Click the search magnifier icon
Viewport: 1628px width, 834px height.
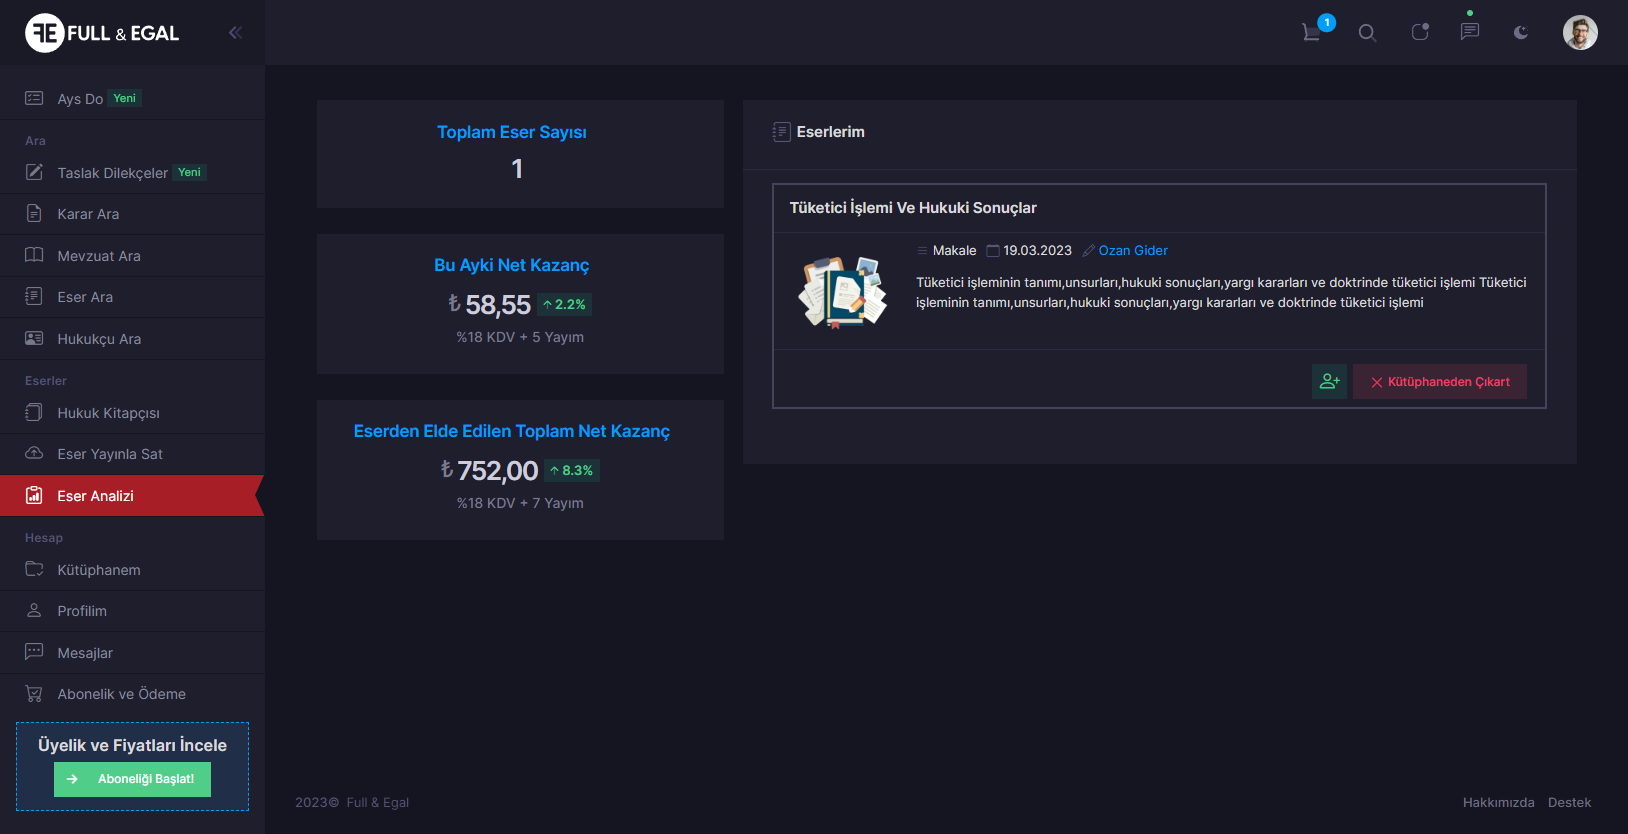[1367, 33]
